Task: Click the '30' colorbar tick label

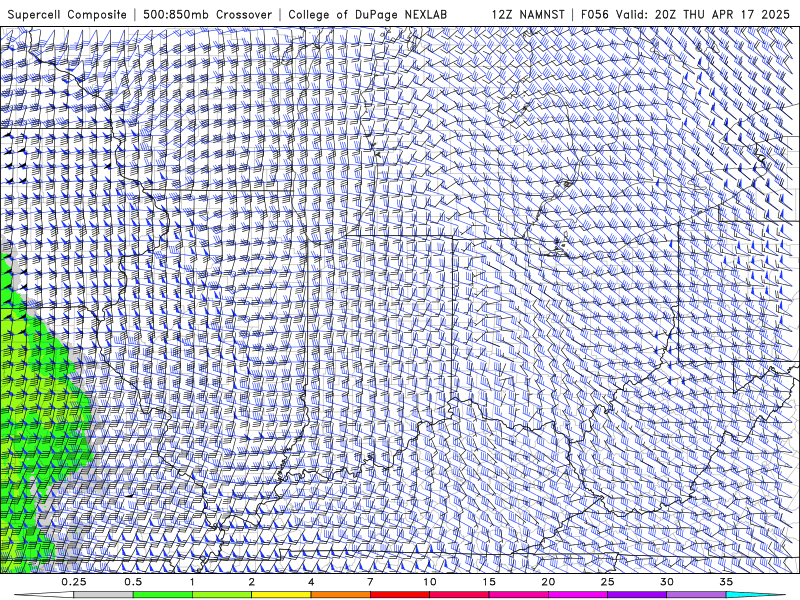Action: tap(666, 582)
